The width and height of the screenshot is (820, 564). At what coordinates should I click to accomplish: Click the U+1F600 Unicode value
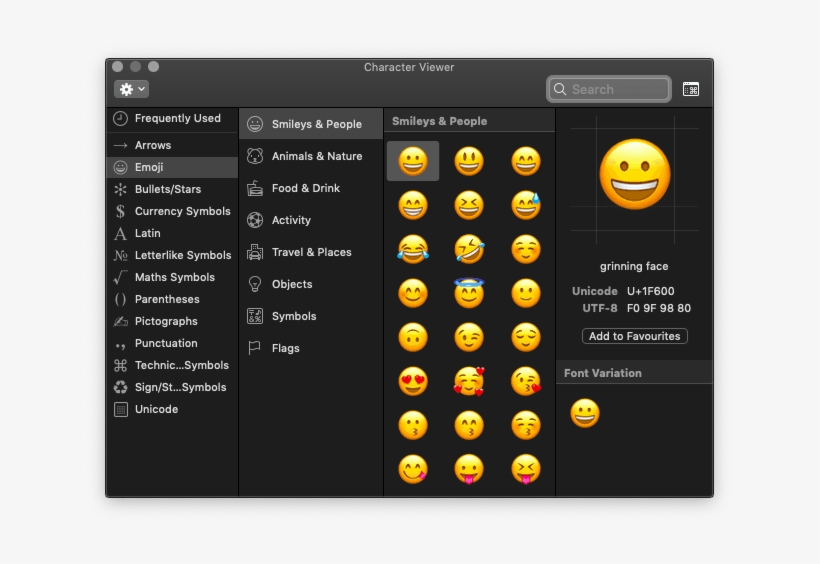point(651,291)
